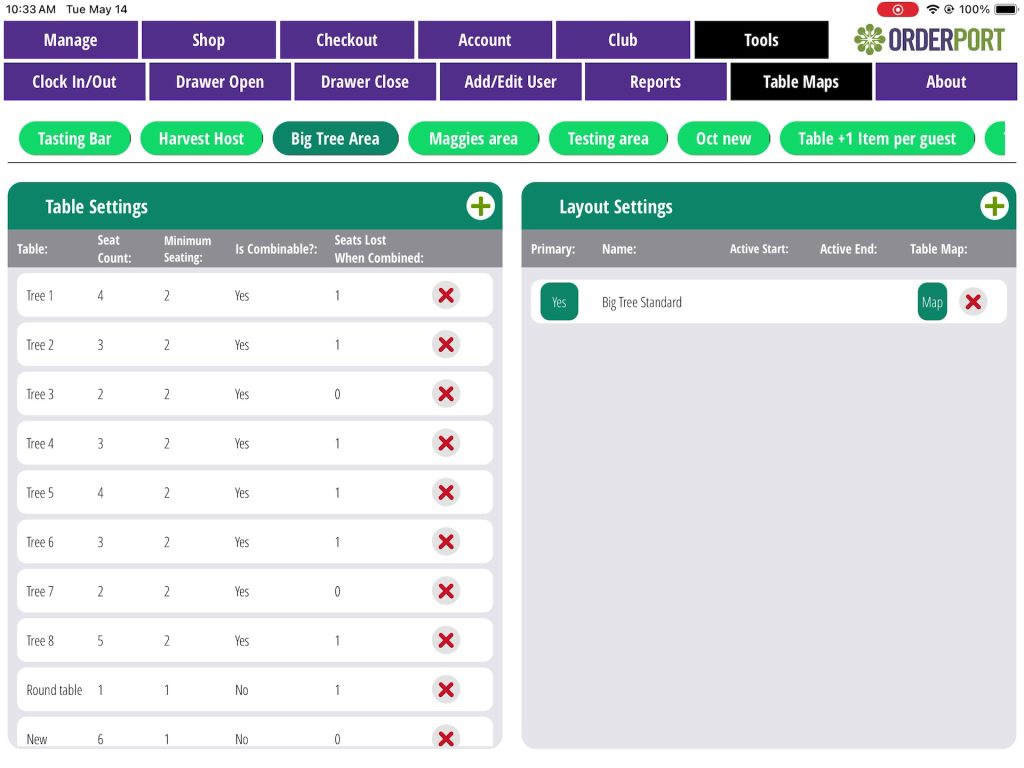Open the Add/Edit User page
This screenshot has width=1024, height=768.
510,82
